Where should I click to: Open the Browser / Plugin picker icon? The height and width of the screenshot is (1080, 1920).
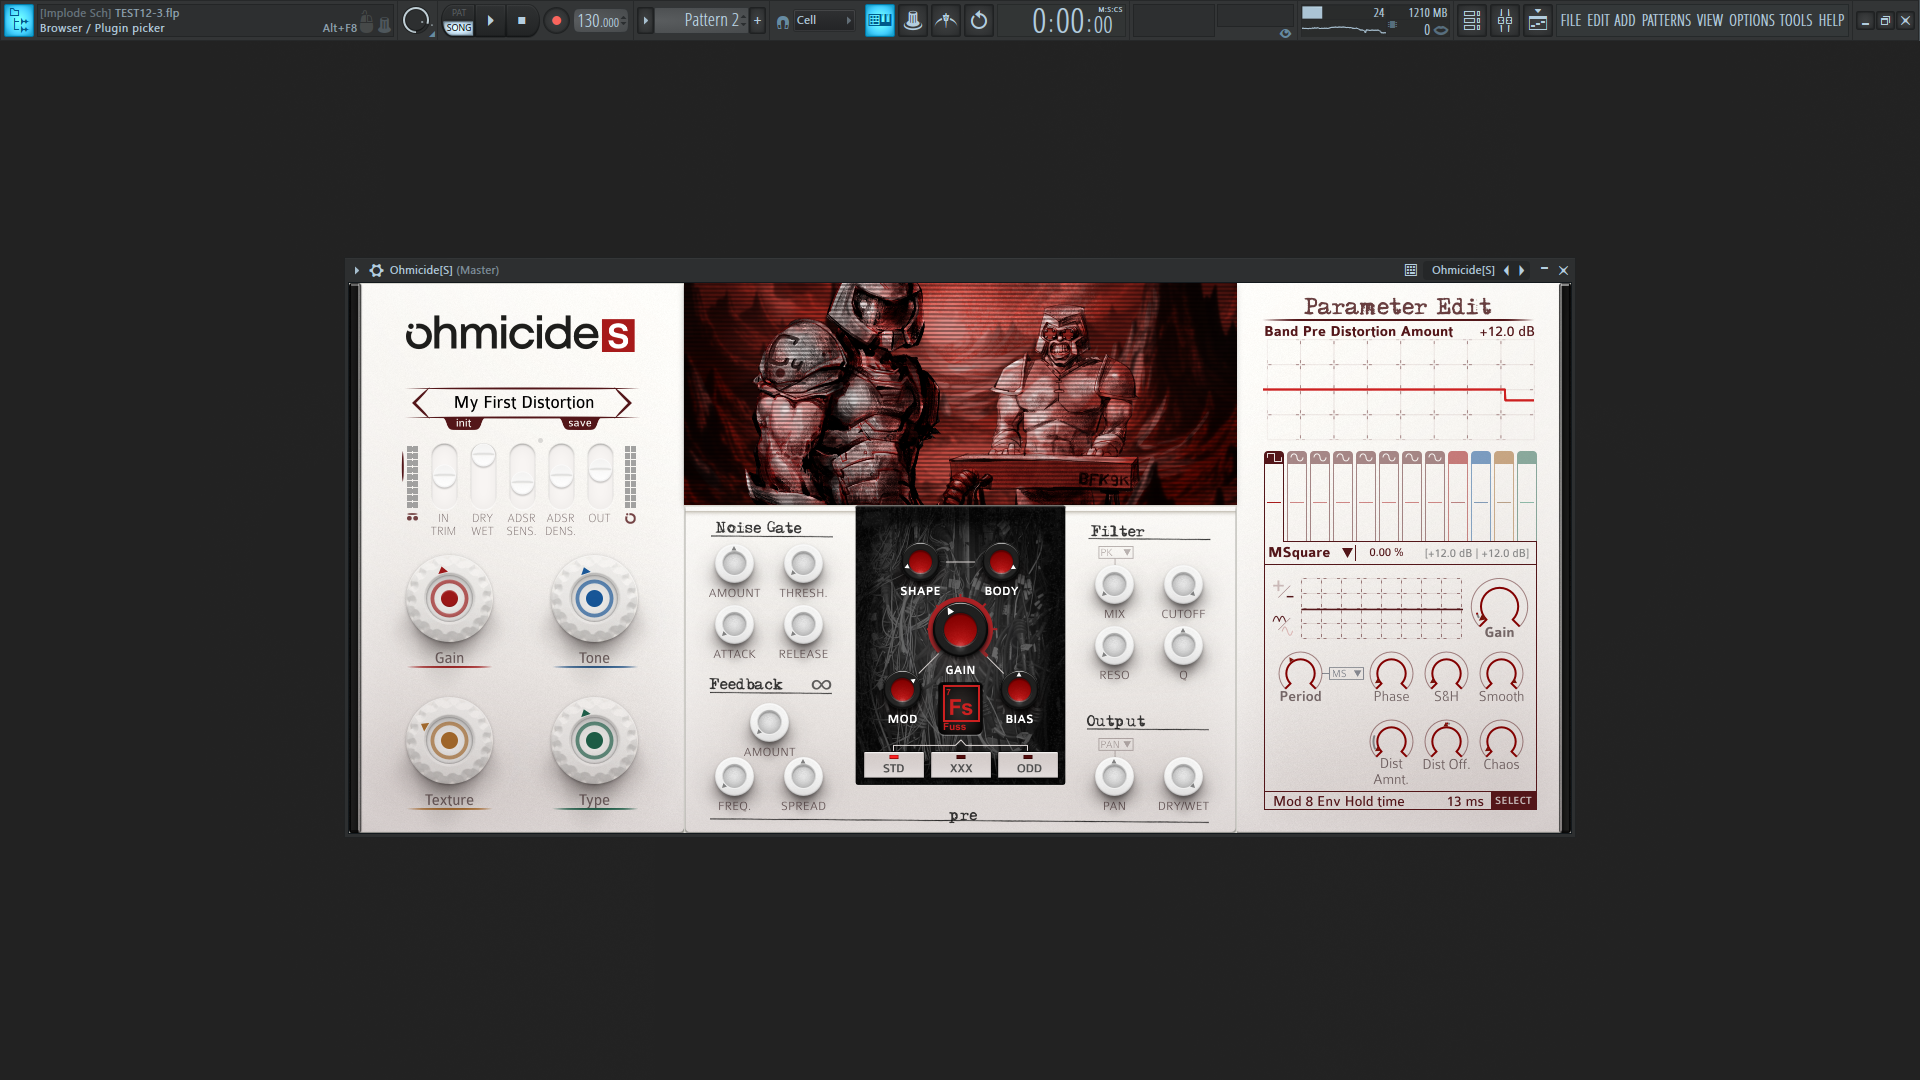click(x=18, y=20)
